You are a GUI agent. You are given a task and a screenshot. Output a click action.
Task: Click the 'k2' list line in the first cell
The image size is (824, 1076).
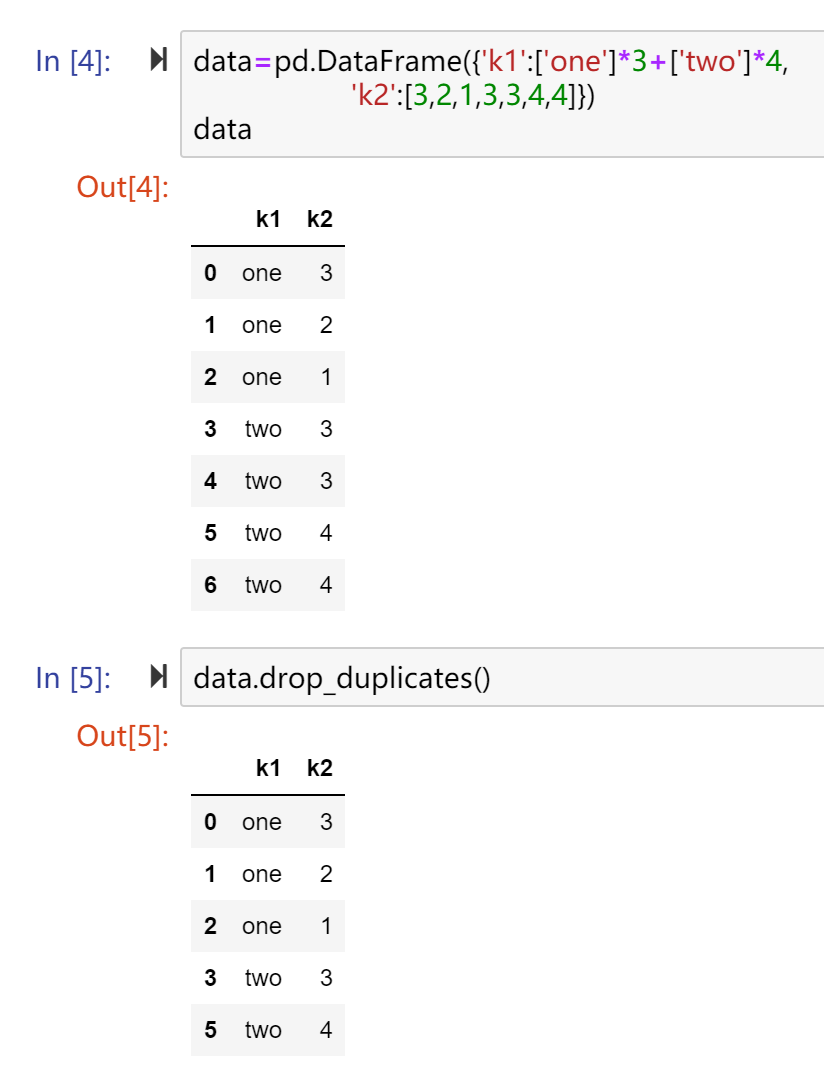pos(473,95)
